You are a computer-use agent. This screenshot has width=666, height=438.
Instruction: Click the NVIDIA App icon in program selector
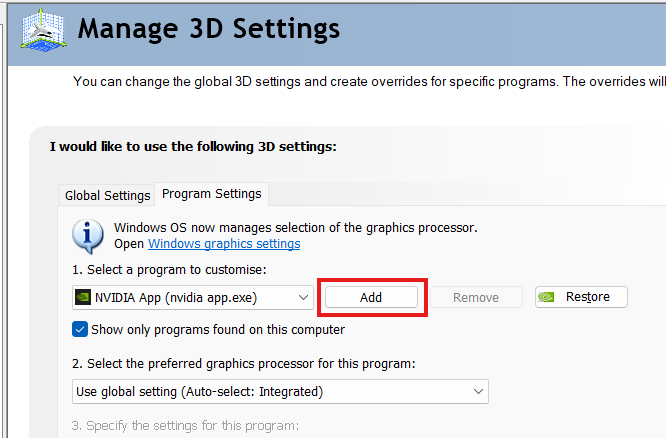point(83,297)
